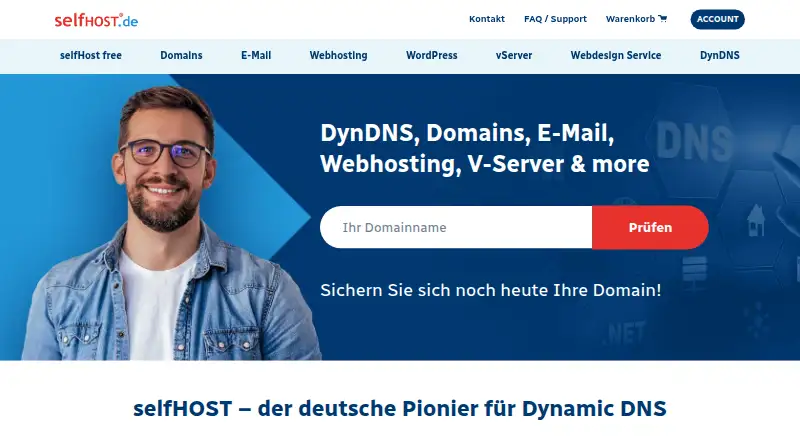Click the text Sichern Sie sich noch heute
800x440 pixels.
490,290
